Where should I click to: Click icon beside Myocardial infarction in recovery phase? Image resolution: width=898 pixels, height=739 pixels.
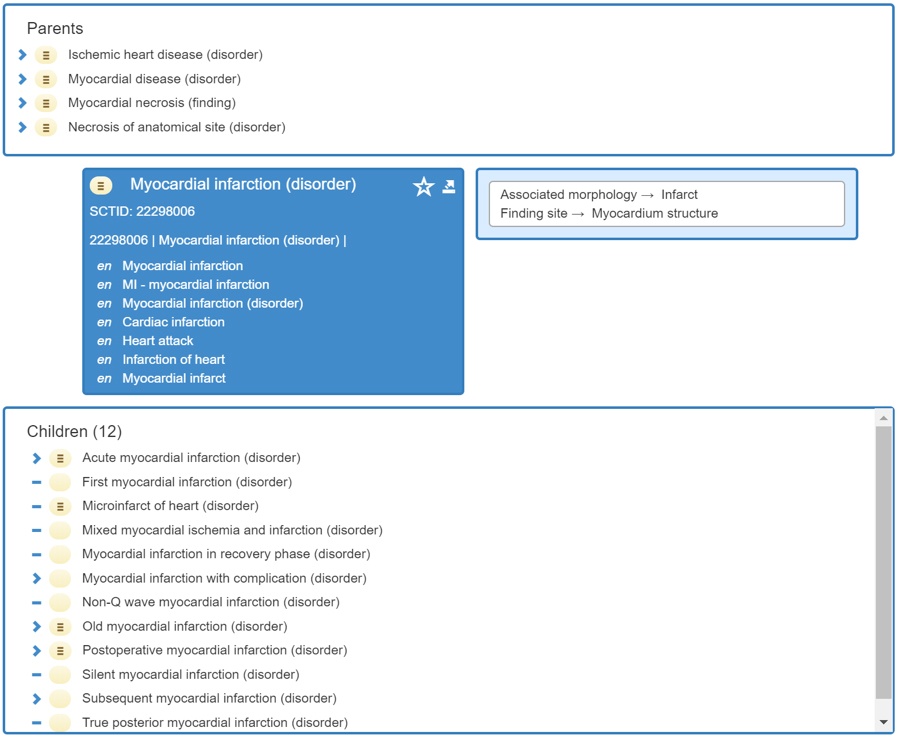pyautogui.click(x=60, y=555)
